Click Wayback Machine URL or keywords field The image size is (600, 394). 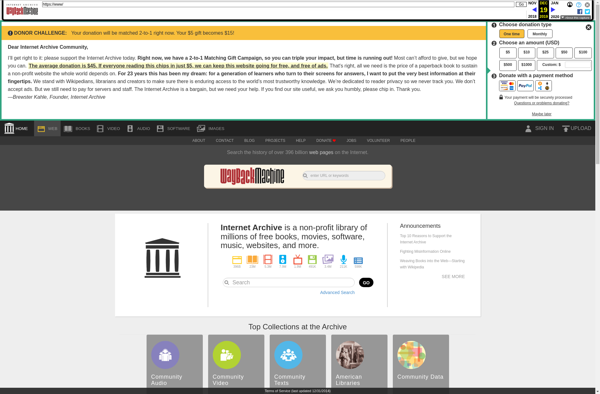344,176
